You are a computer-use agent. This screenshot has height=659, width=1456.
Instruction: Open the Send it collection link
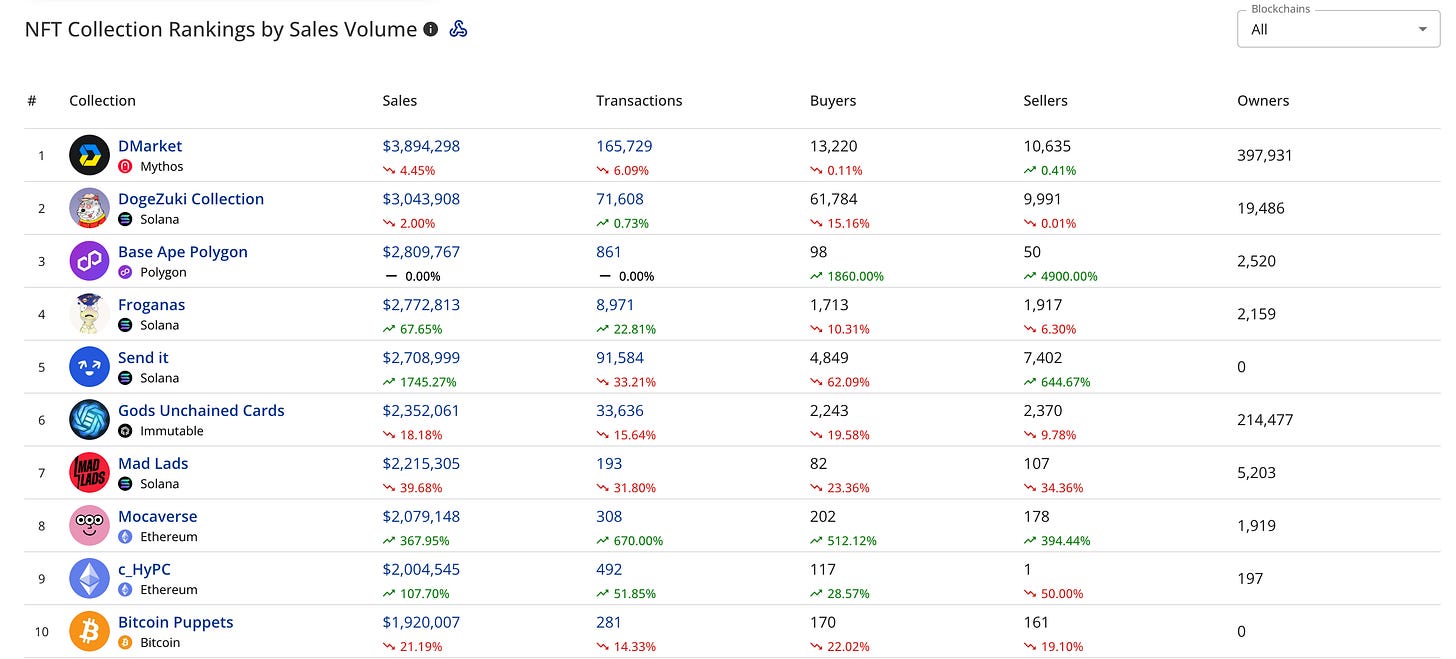pyautogui.click(x=143, y=358)
